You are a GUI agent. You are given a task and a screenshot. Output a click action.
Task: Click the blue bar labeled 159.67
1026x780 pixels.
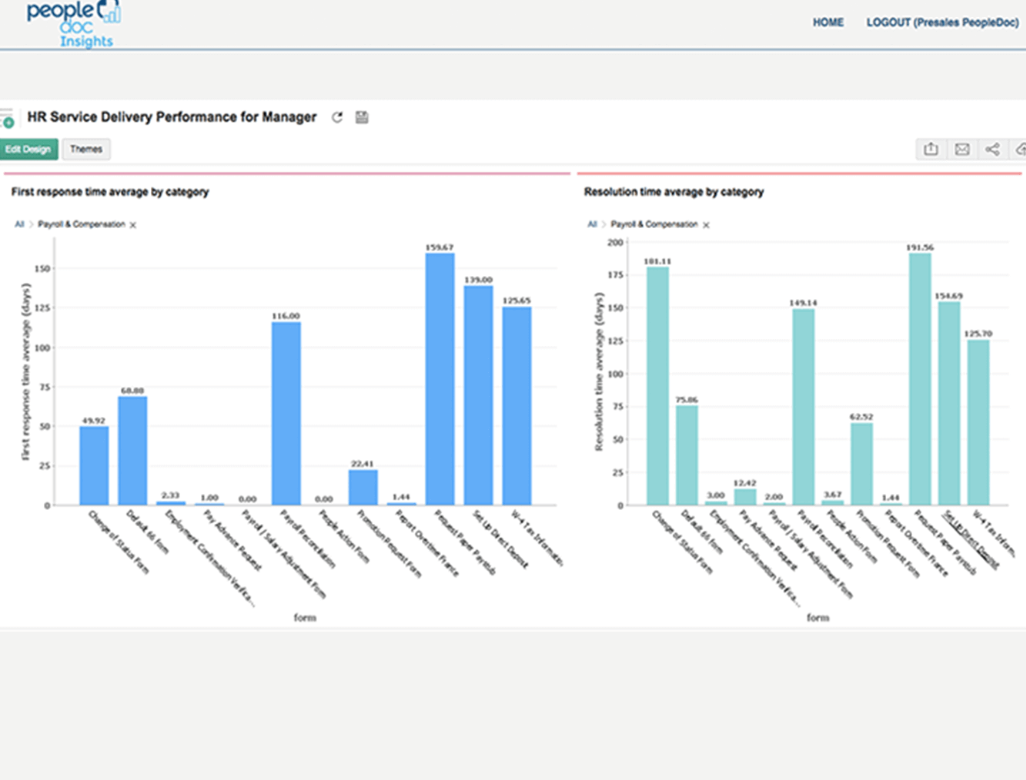pos(440,379)
